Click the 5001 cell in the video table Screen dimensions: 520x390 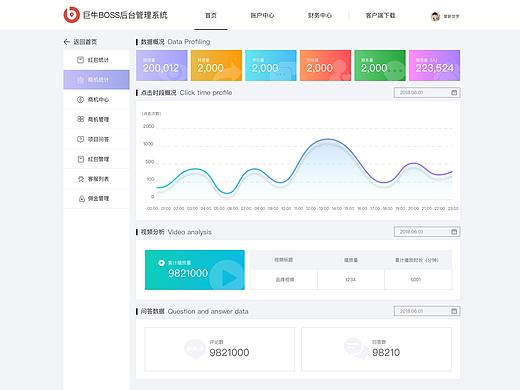(418, 279)
